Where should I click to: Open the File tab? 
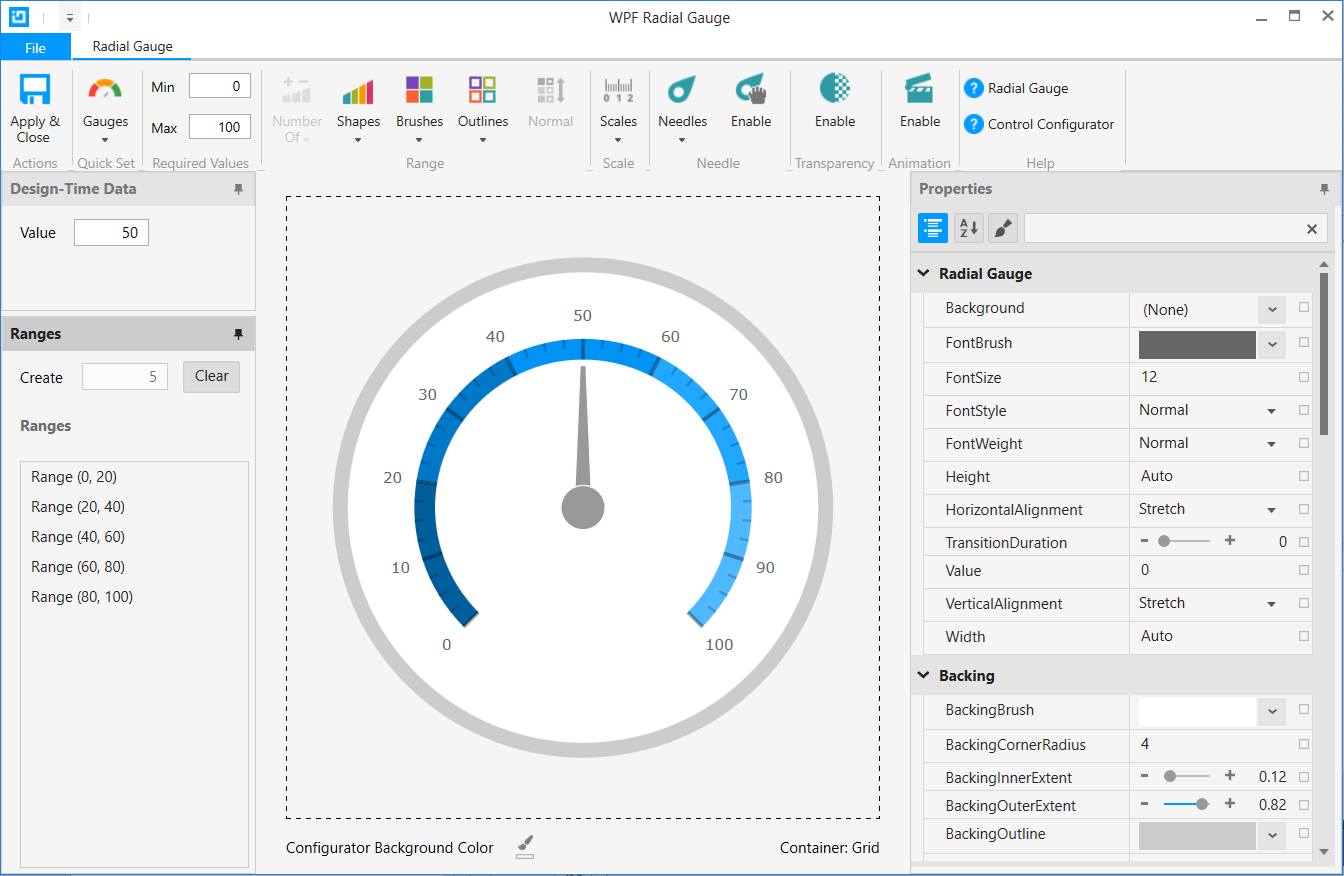click(x=35, y=47)
